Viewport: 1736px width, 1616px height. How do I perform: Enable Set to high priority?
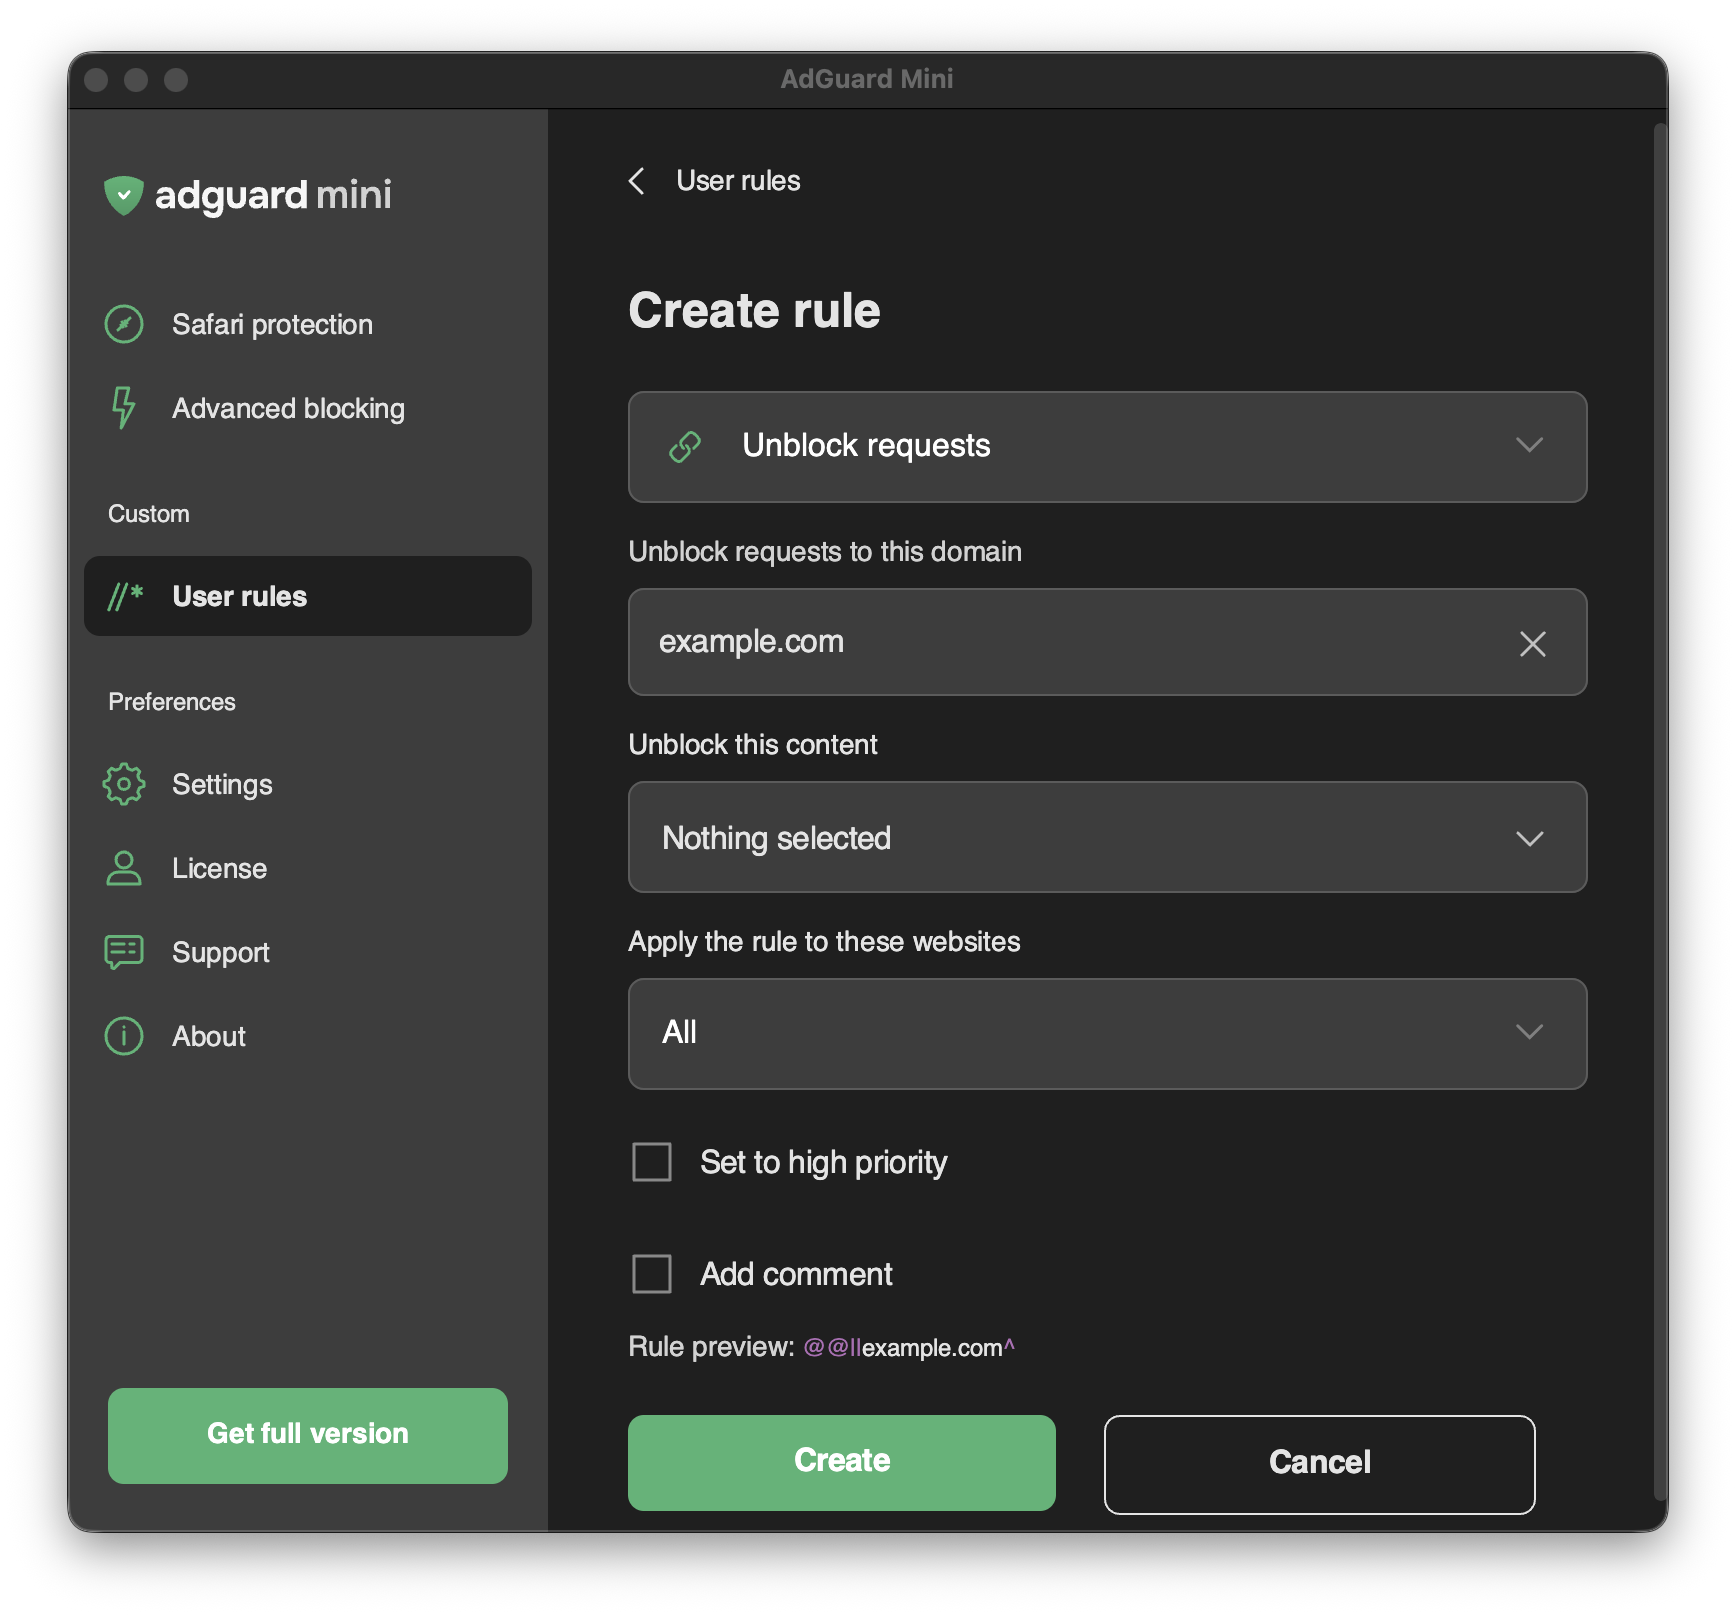pos(651,1162)
